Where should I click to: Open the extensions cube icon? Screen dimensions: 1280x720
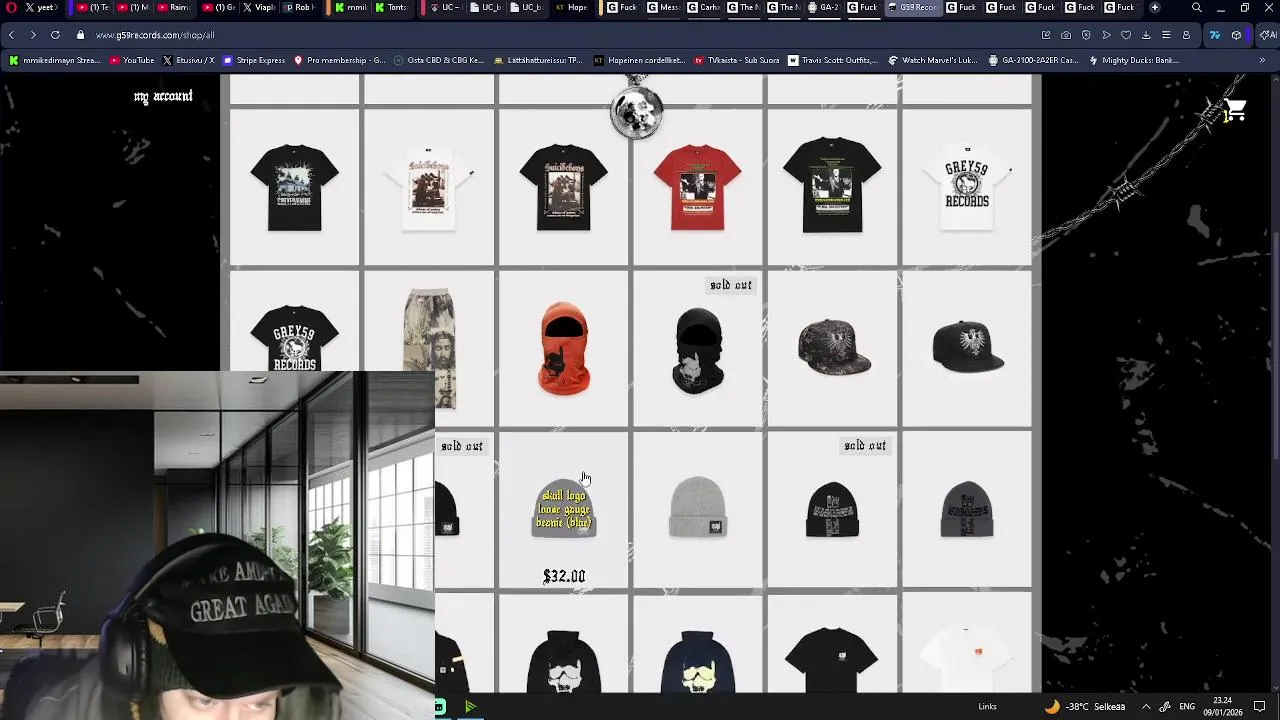click(1236, 35)
